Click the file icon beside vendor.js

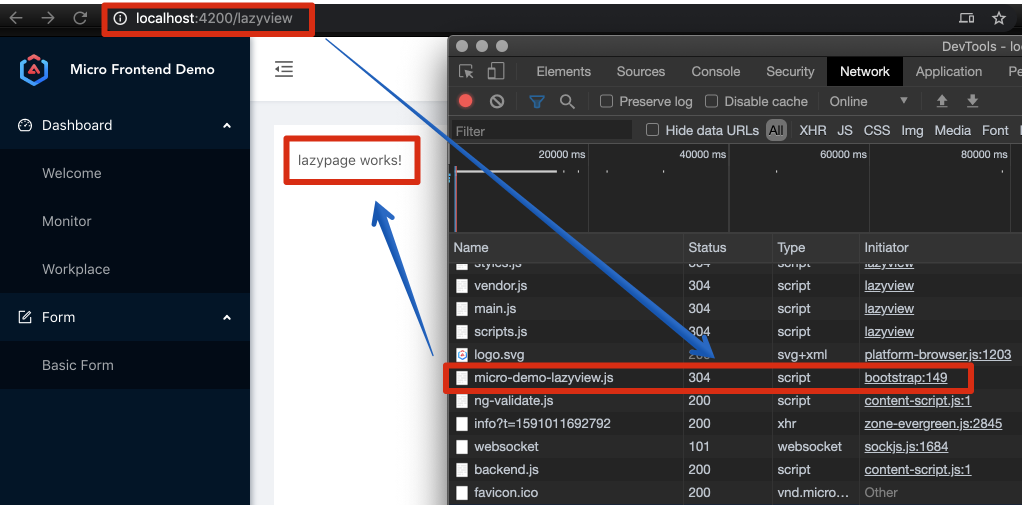[x=462, y=285]
